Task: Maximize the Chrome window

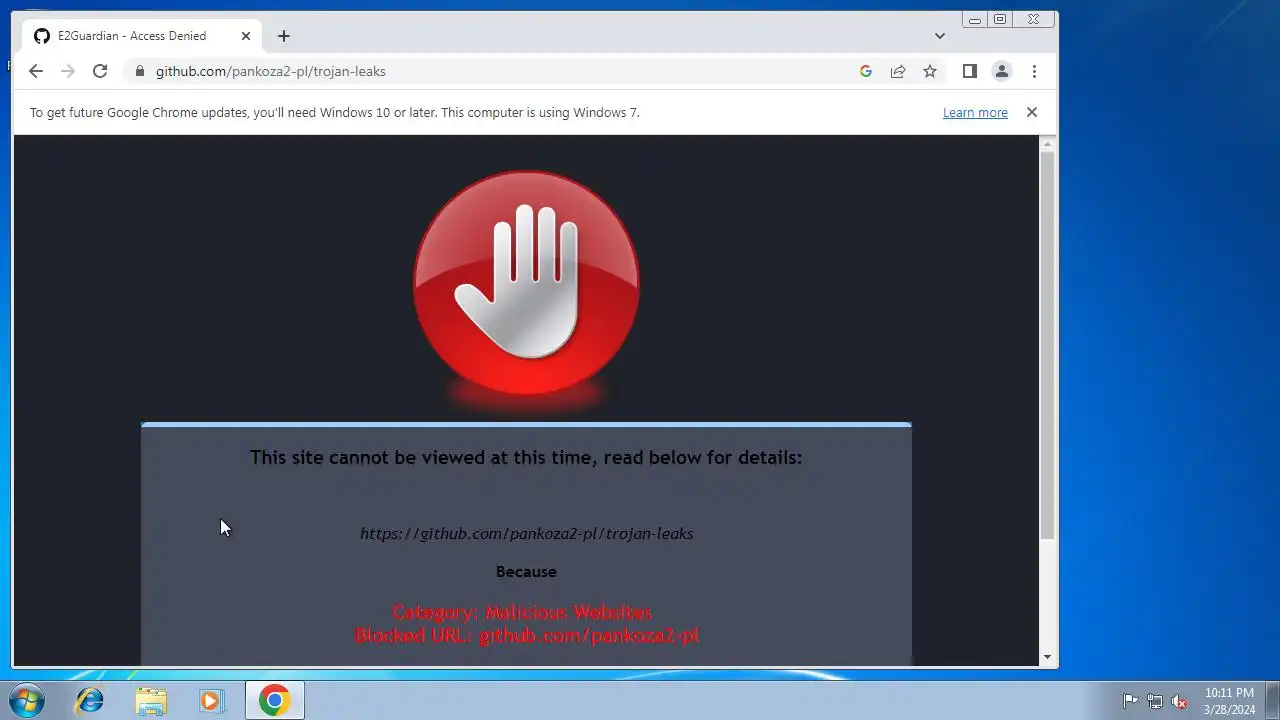Action: 999,19
